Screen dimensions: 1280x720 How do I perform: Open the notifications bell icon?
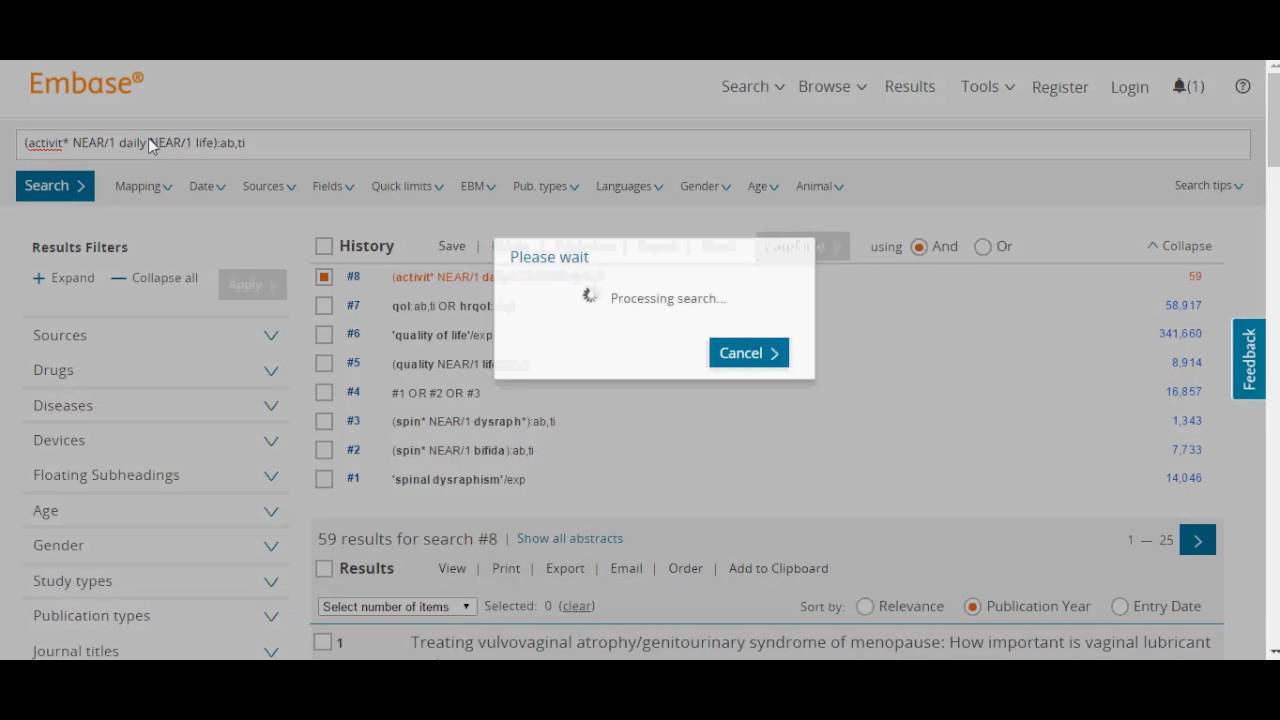tap(1180, 86)
